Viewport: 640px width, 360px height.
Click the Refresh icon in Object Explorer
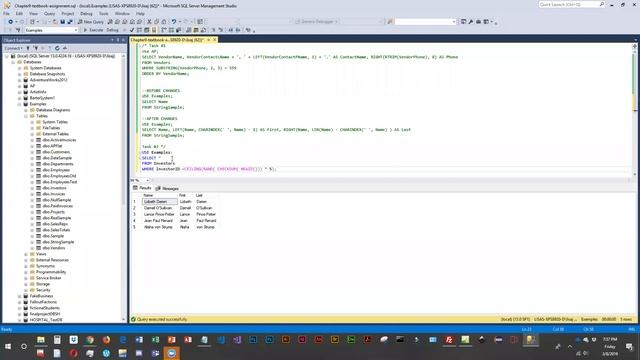57,48
